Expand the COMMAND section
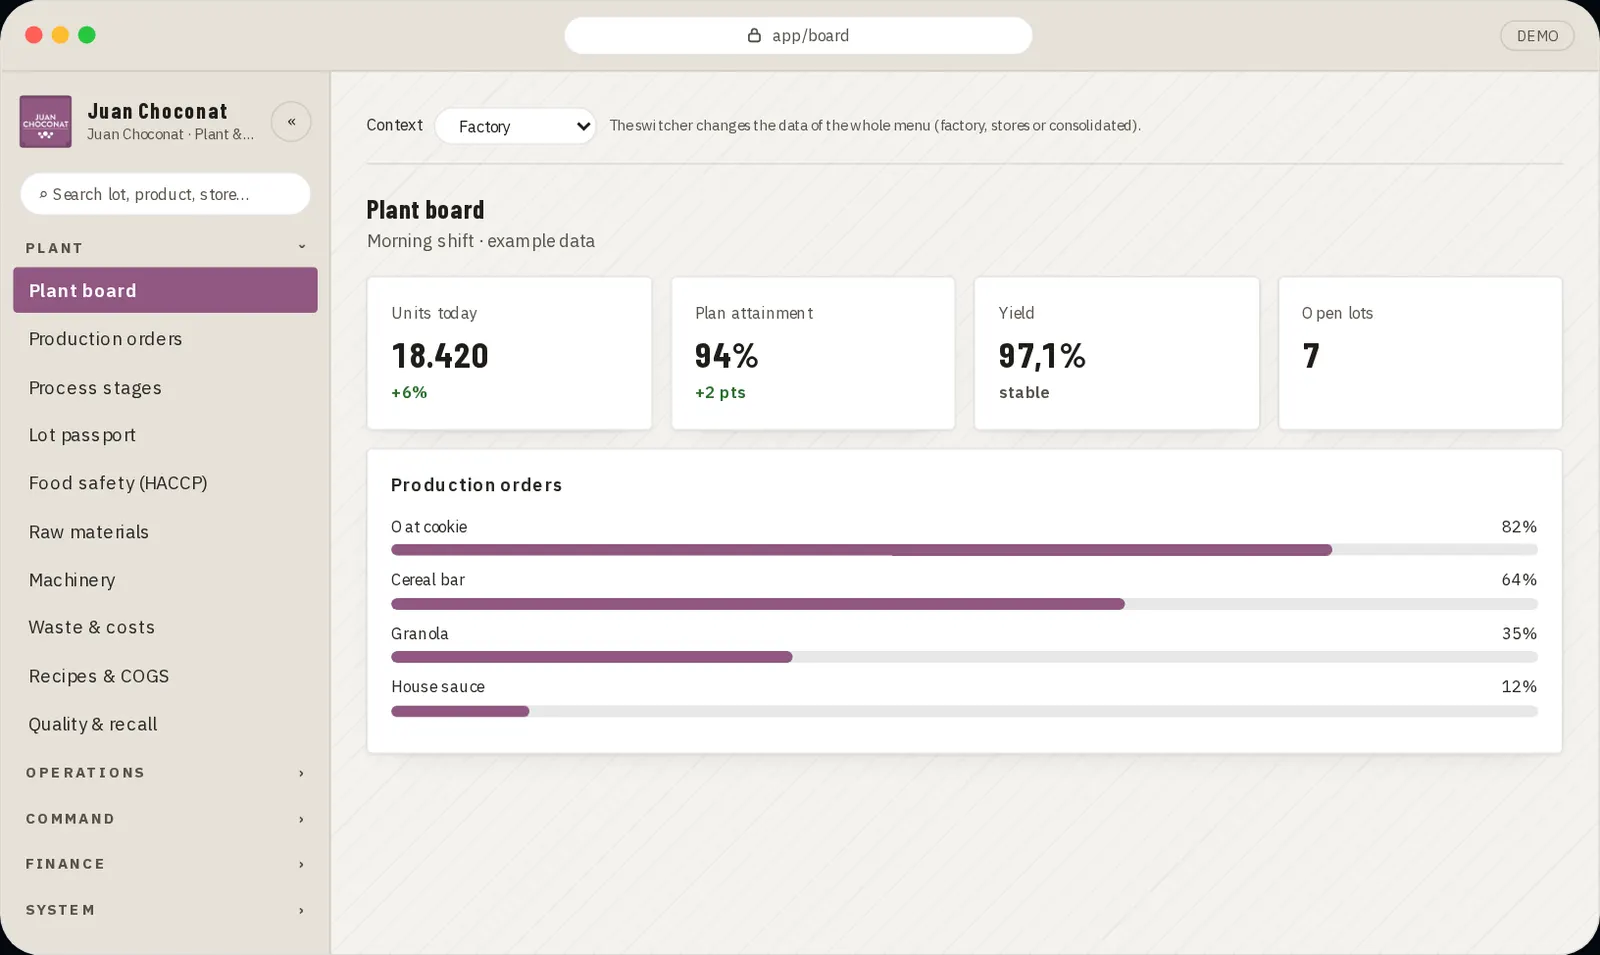Screen dimensions: 1600x955 (x=165, y=818)
